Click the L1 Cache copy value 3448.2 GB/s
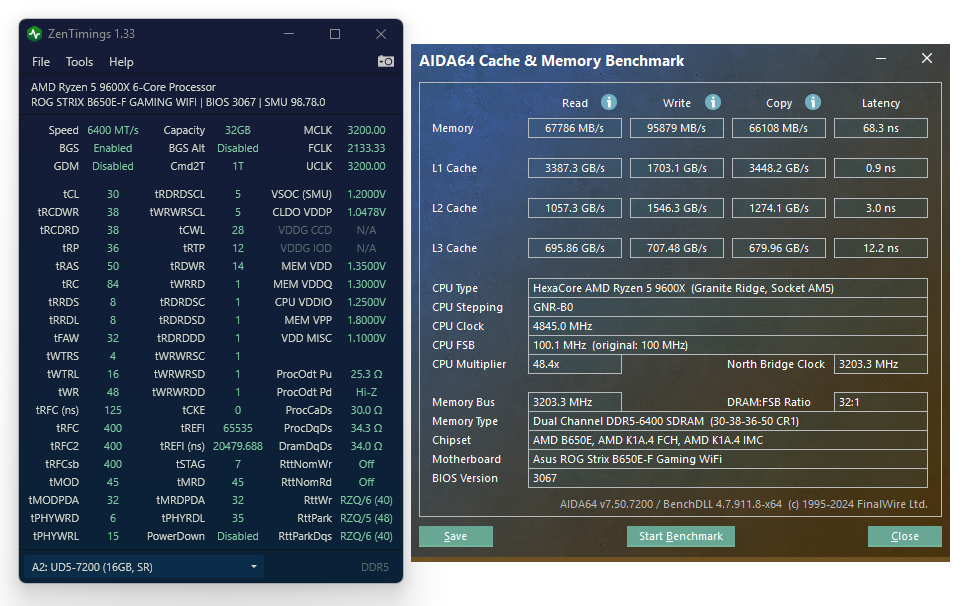 point(779,168)
